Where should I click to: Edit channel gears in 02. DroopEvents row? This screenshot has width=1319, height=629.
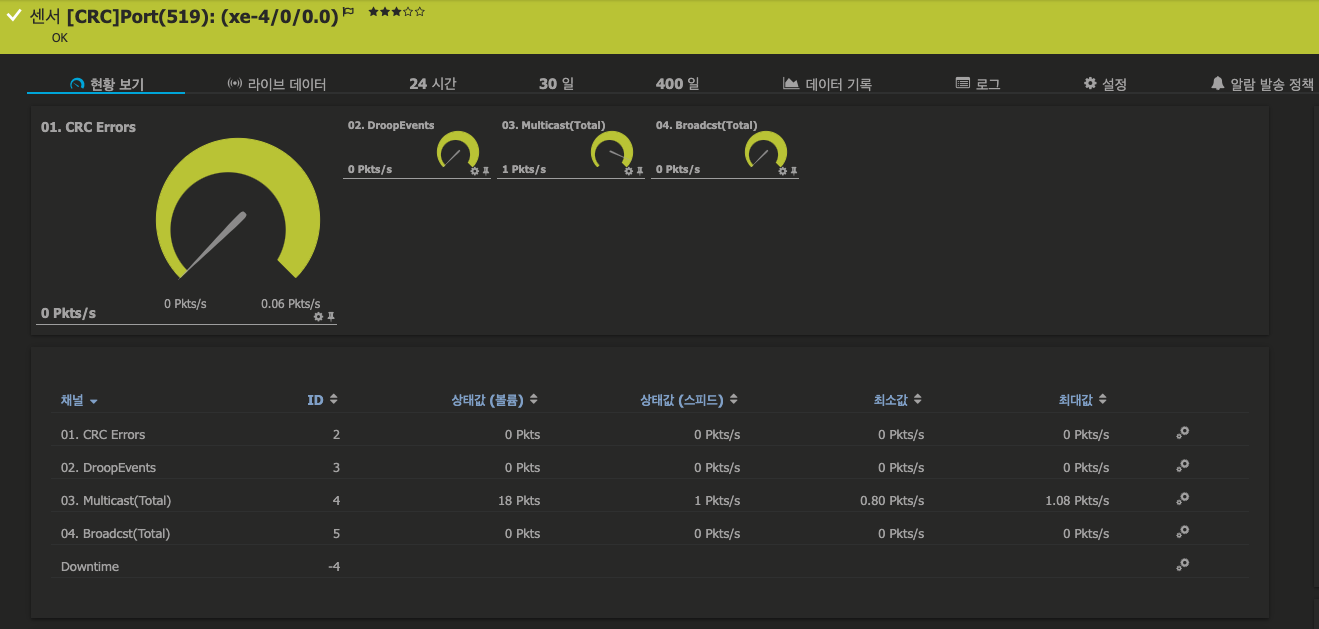tap(1182, 466)
